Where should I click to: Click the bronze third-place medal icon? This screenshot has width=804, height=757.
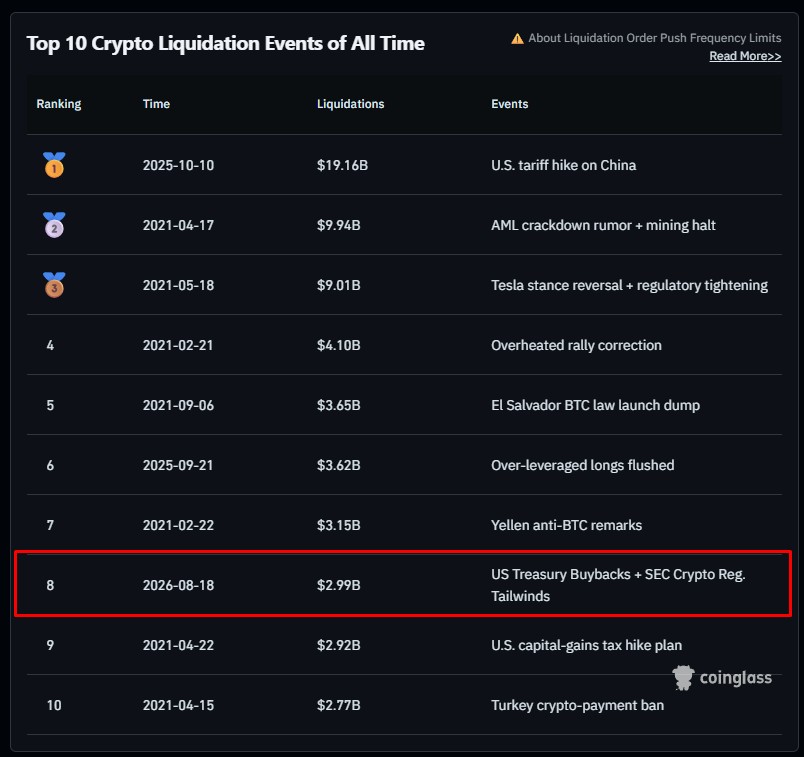tap(54, 285)
